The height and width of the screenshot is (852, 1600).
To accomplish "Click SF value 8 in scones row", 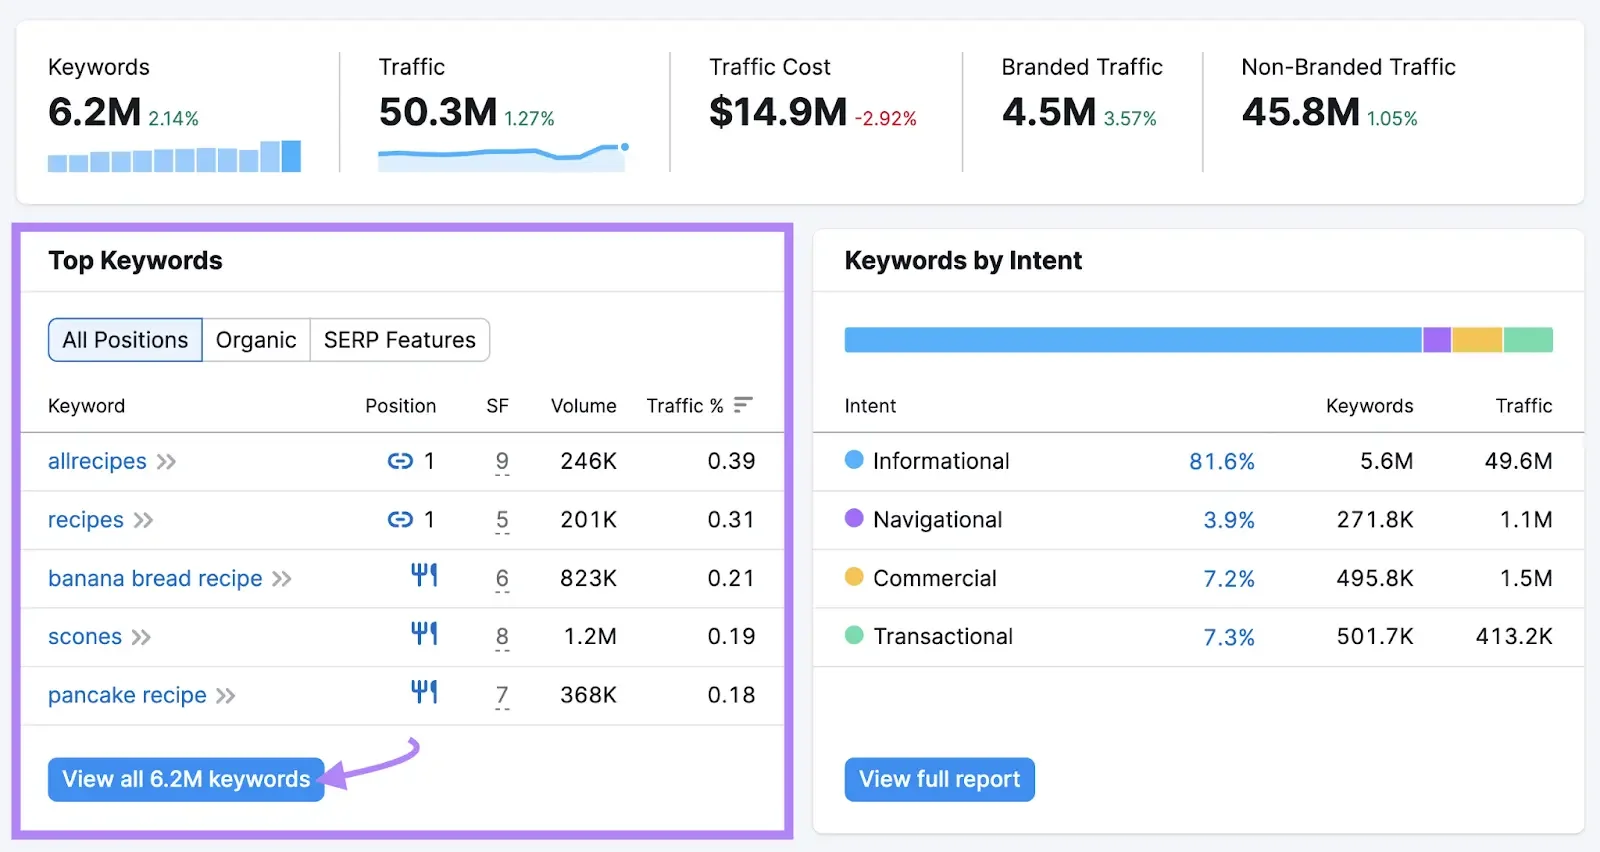I will coord(502,637).
